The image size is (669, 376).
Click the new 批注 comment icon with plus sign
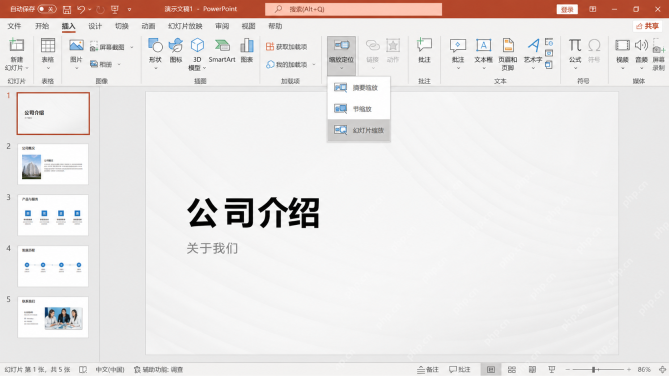pos(424,45)
